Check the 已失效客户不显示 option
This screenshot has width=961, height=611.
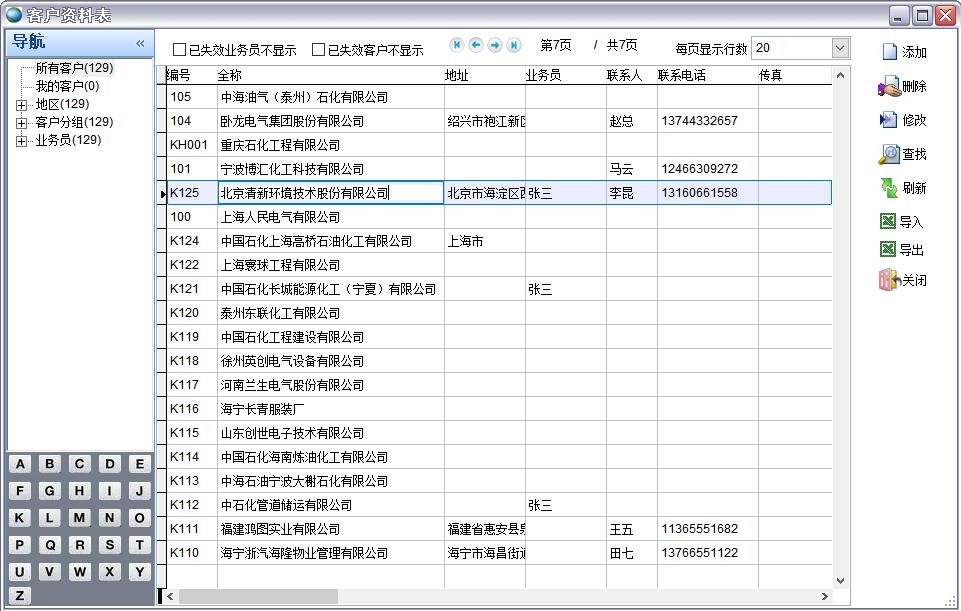[x=317, y=47]
